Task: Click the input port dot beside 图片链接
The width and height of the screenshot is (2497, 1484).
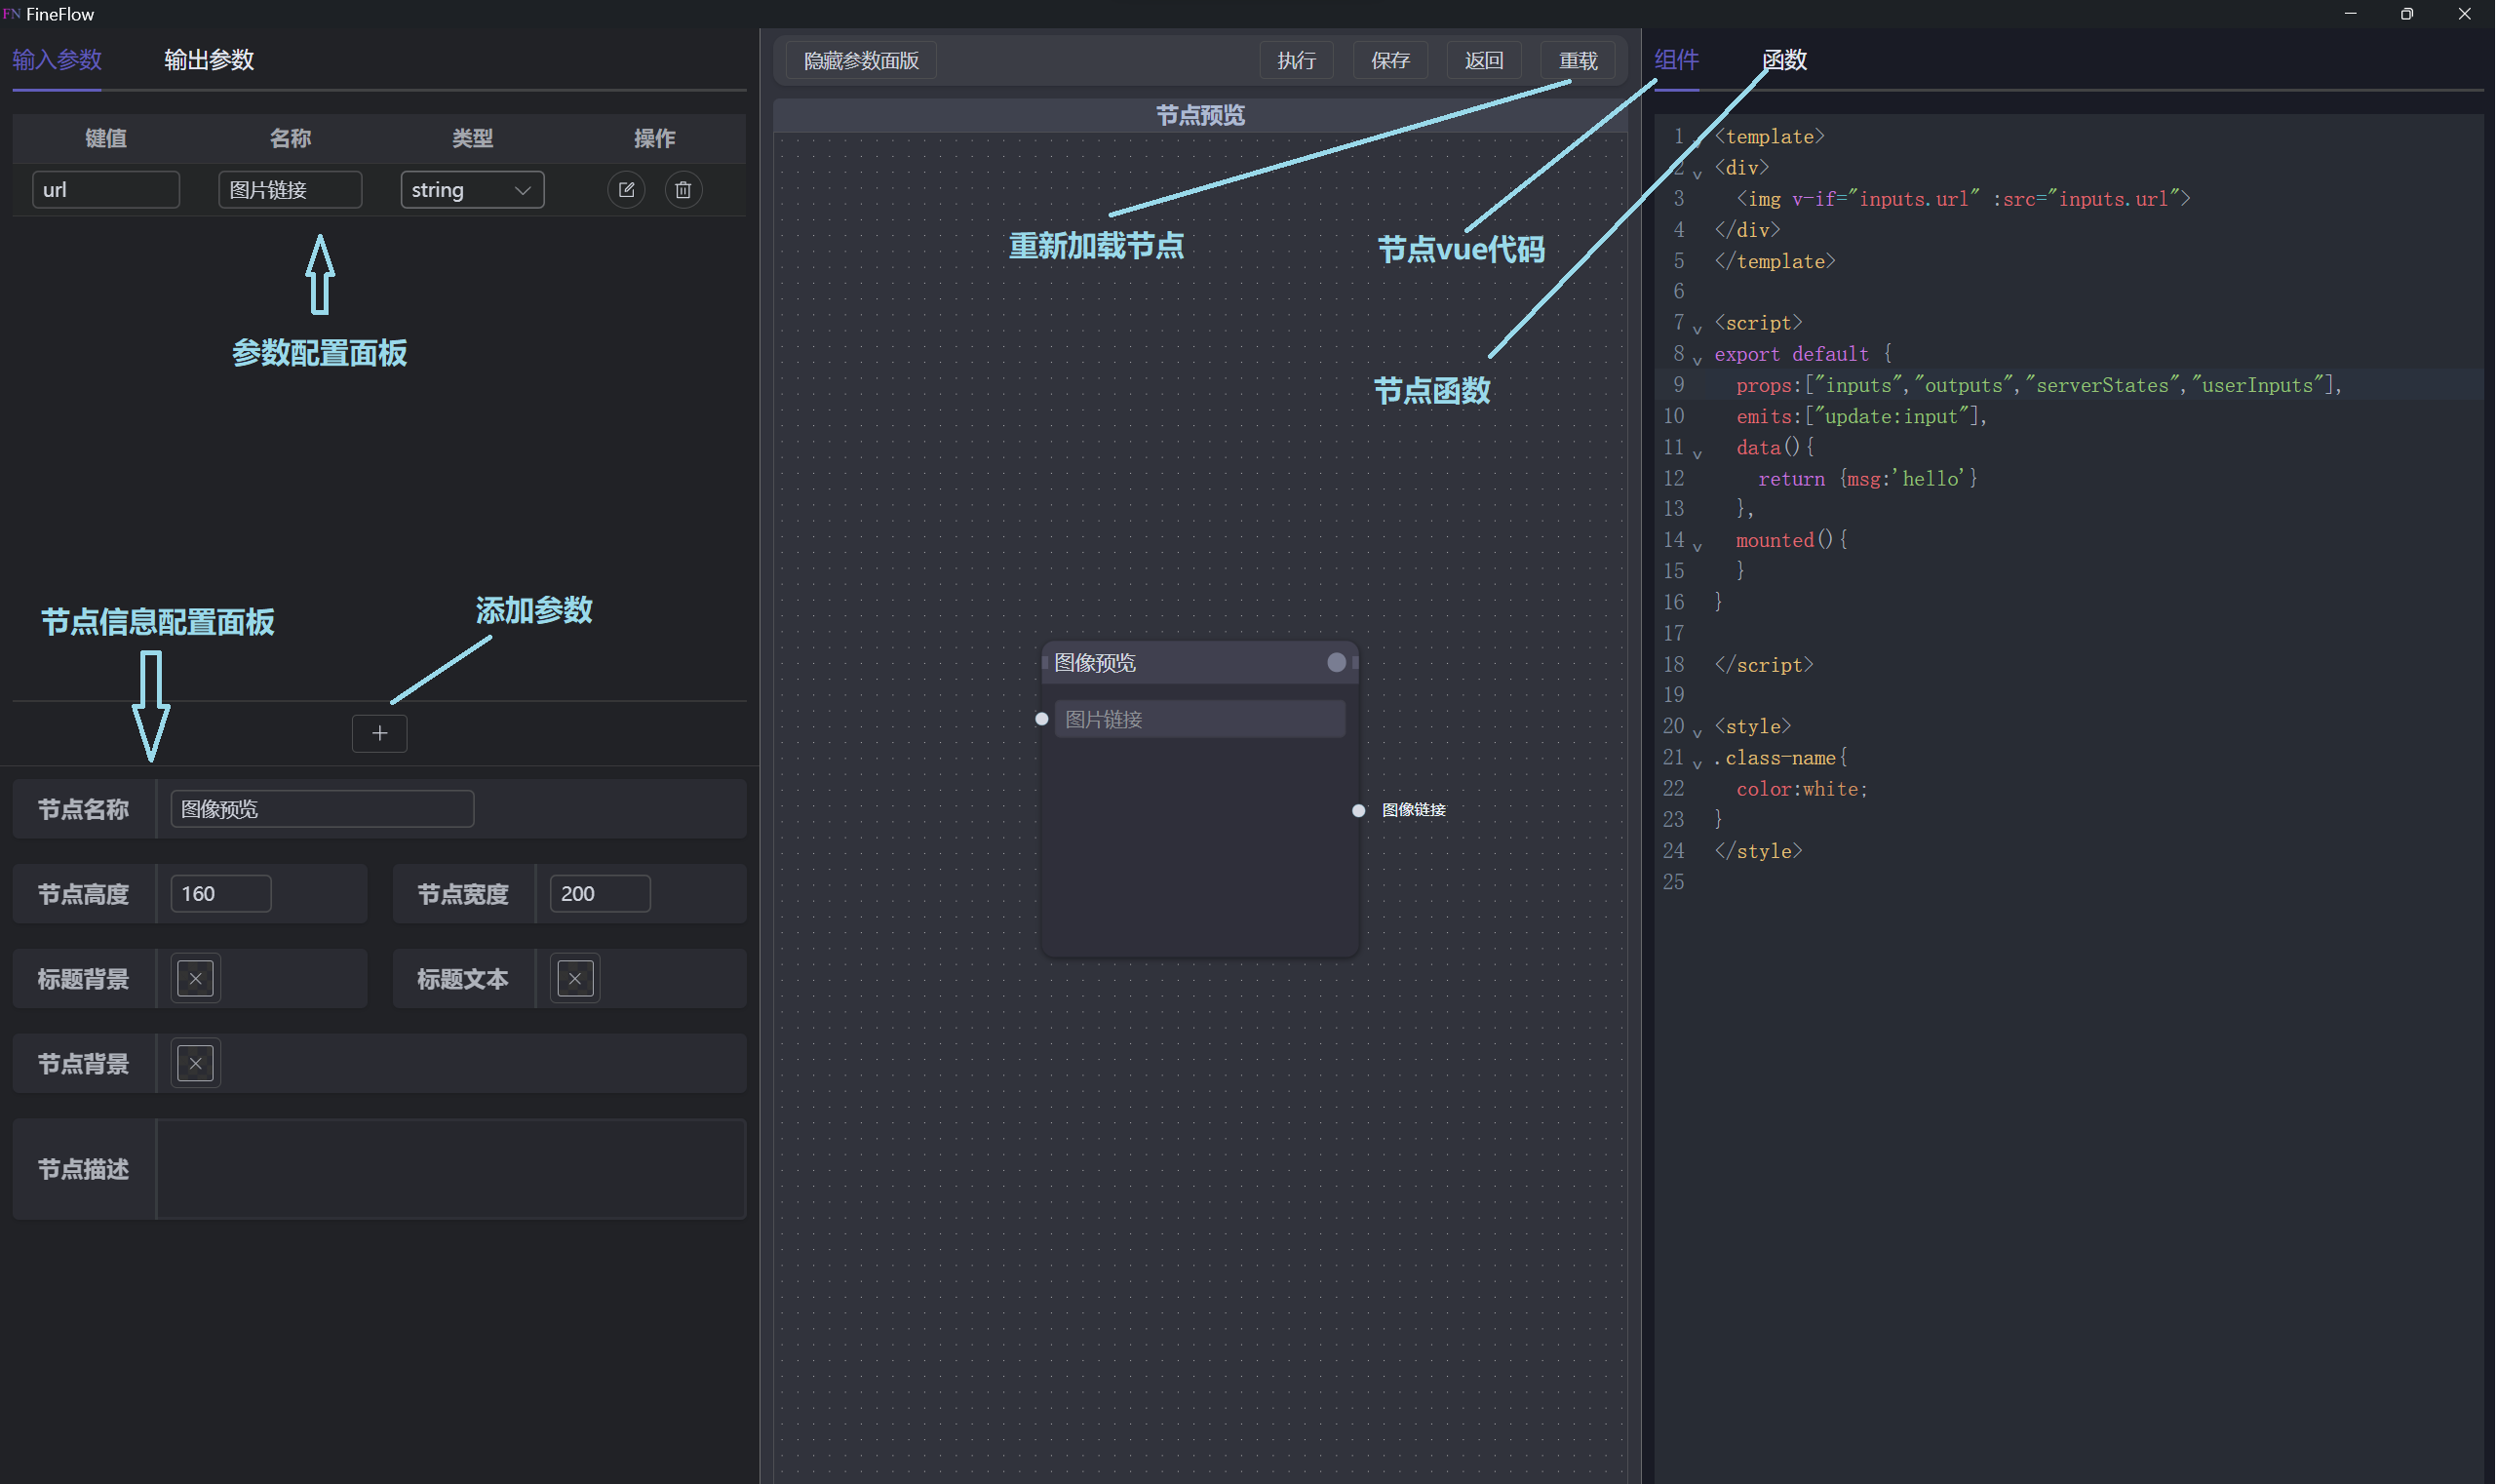Action: (x=1042, y=719)
